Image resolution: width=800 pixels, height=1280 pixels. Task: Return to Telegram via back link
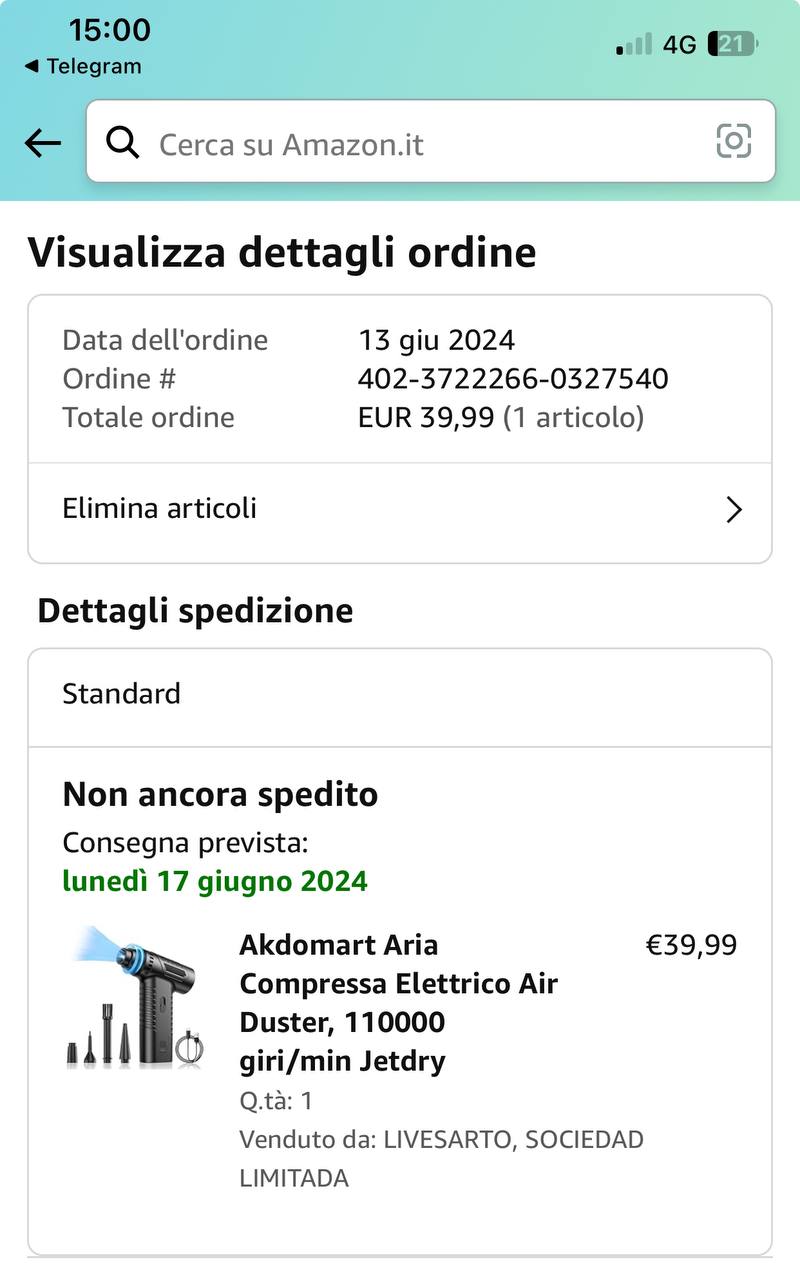point(83,67)
